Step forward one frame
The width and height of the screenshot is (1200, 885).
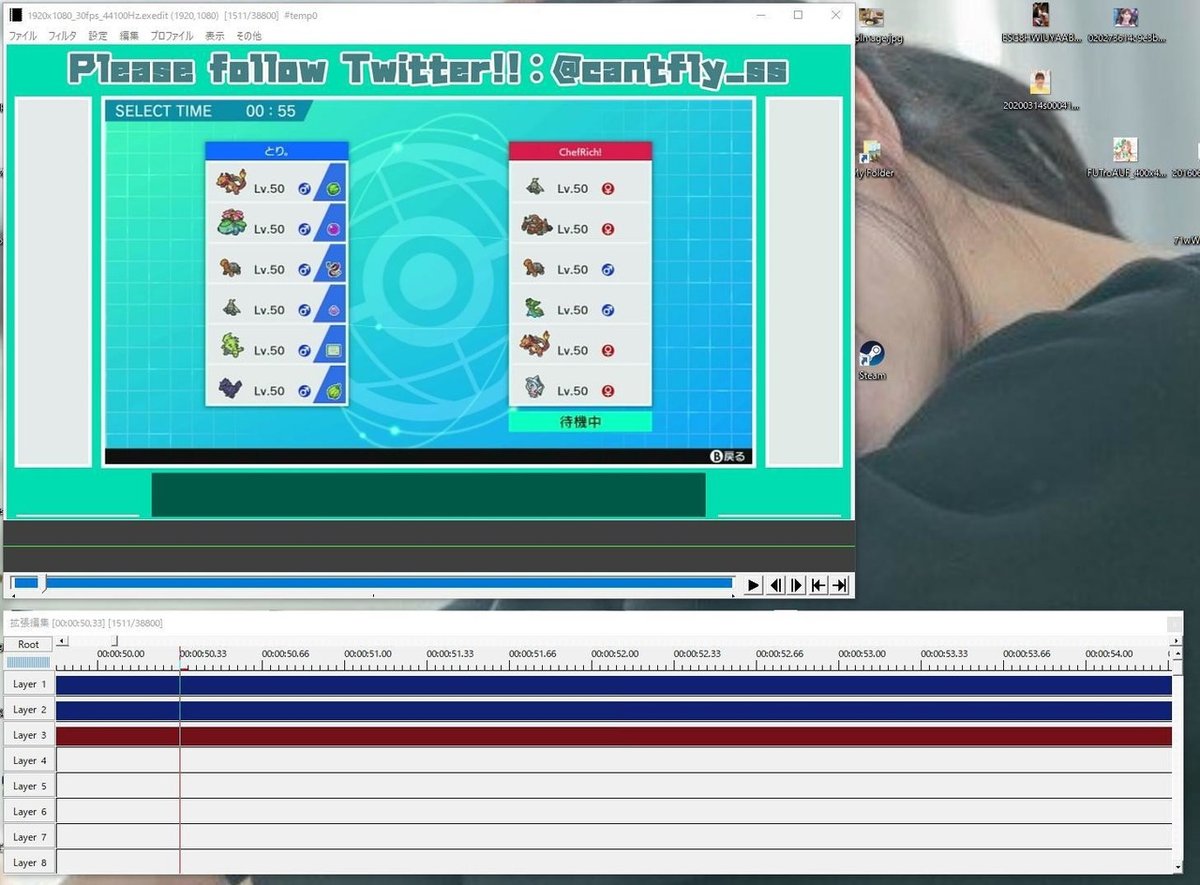click(x=797, y=585)
